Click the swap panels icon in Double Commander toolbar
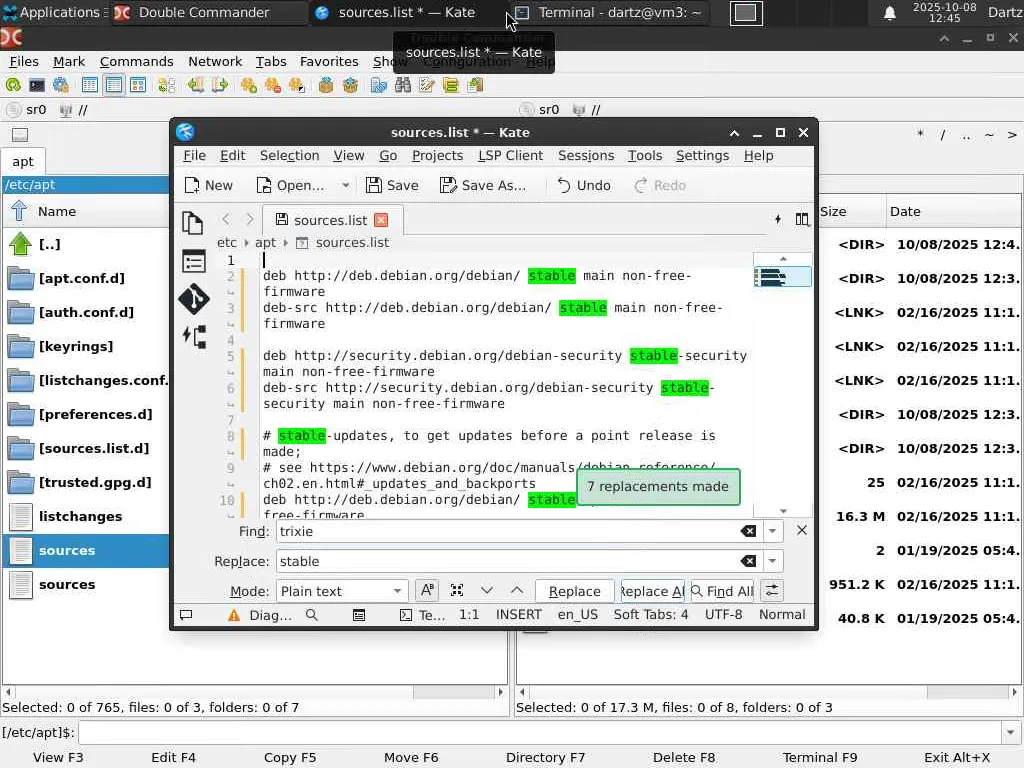 [x=167, y=85]
